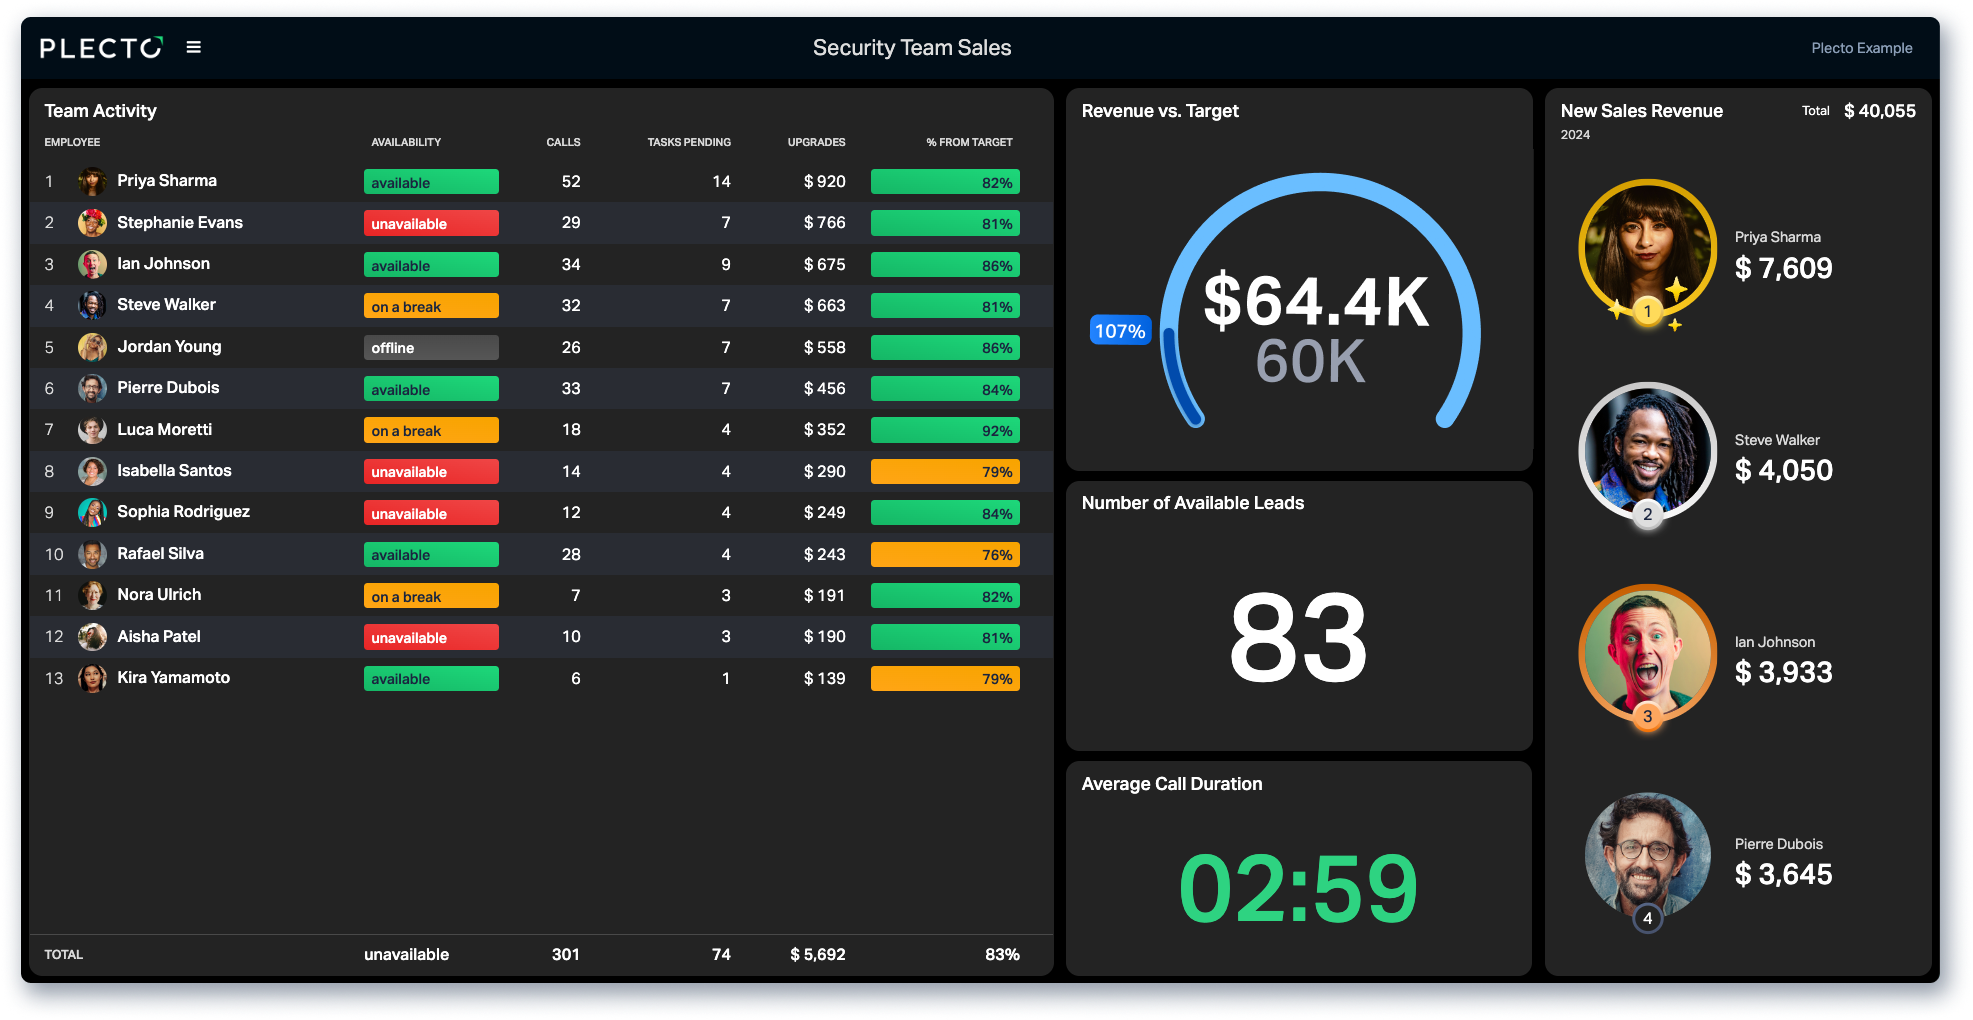Click Steve Walker's large leaderboard photo
This screenshot has width=1973, height=1020.
1647,451
